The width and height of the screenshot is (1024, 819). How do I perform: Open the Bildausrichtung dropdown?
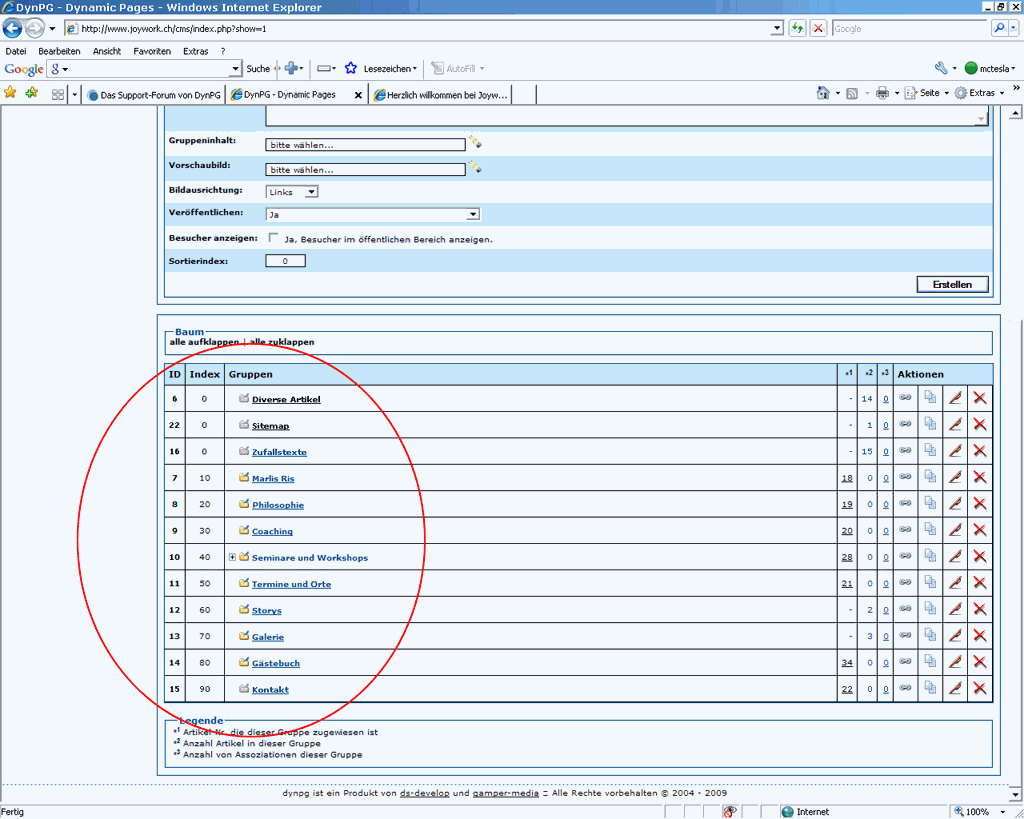[291, 192]
